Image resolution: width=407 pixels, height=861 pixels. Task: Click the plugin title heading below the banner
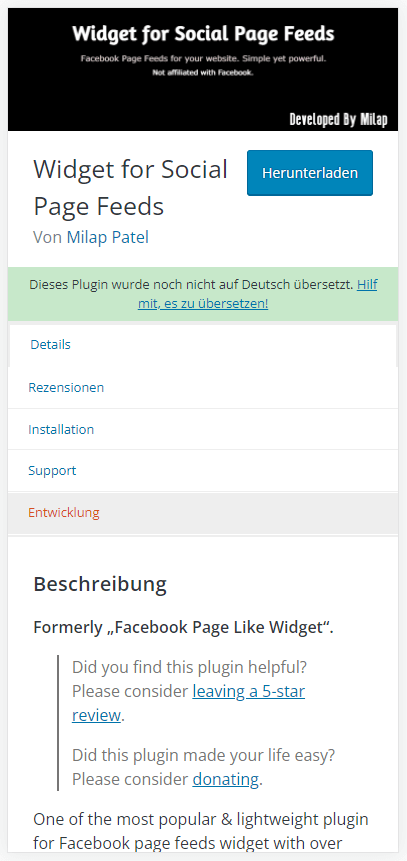click(131, 188)
